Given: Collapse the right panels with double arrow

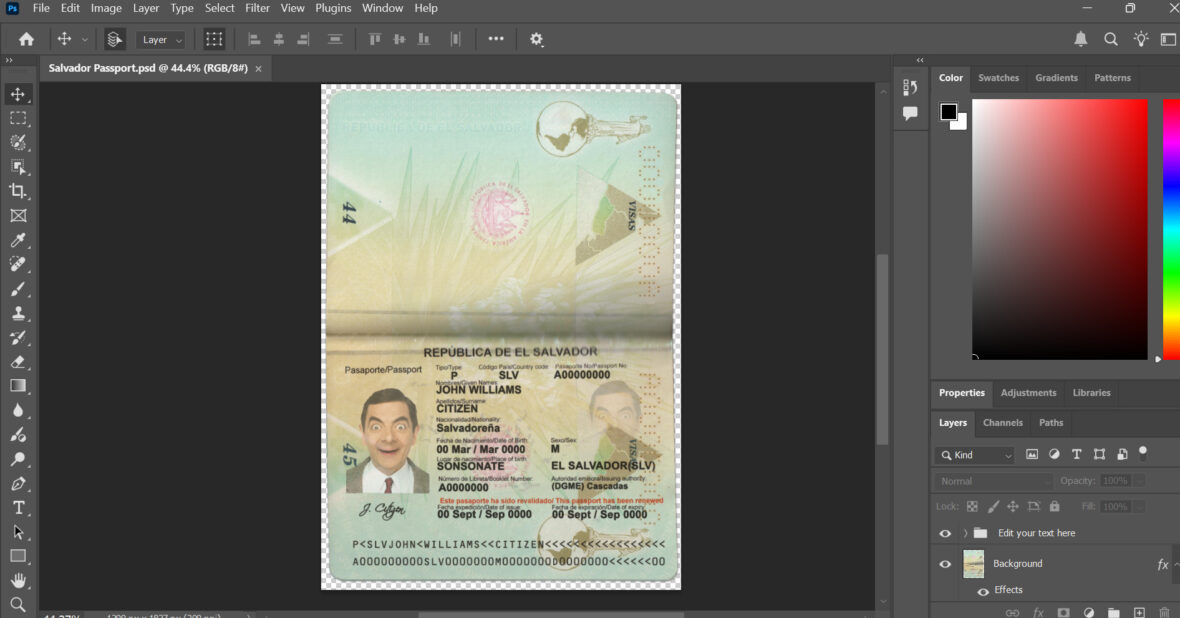Looking at the screenshot, I should pos(920,60).
